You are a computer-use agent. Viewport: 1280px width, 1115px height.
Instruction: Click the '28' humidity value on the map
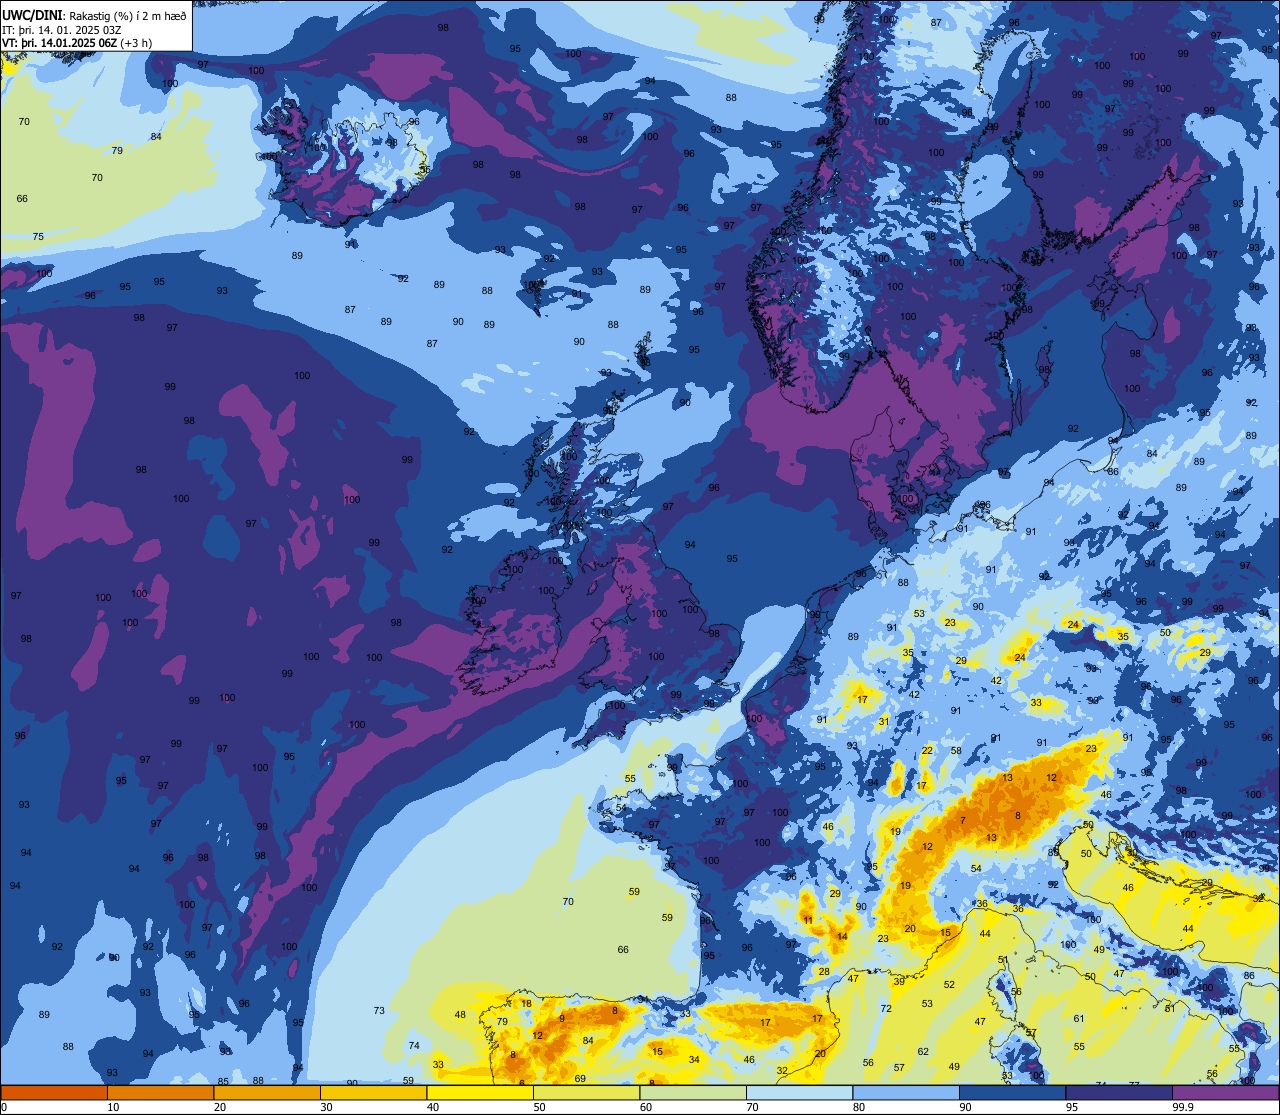click(824, 972)
